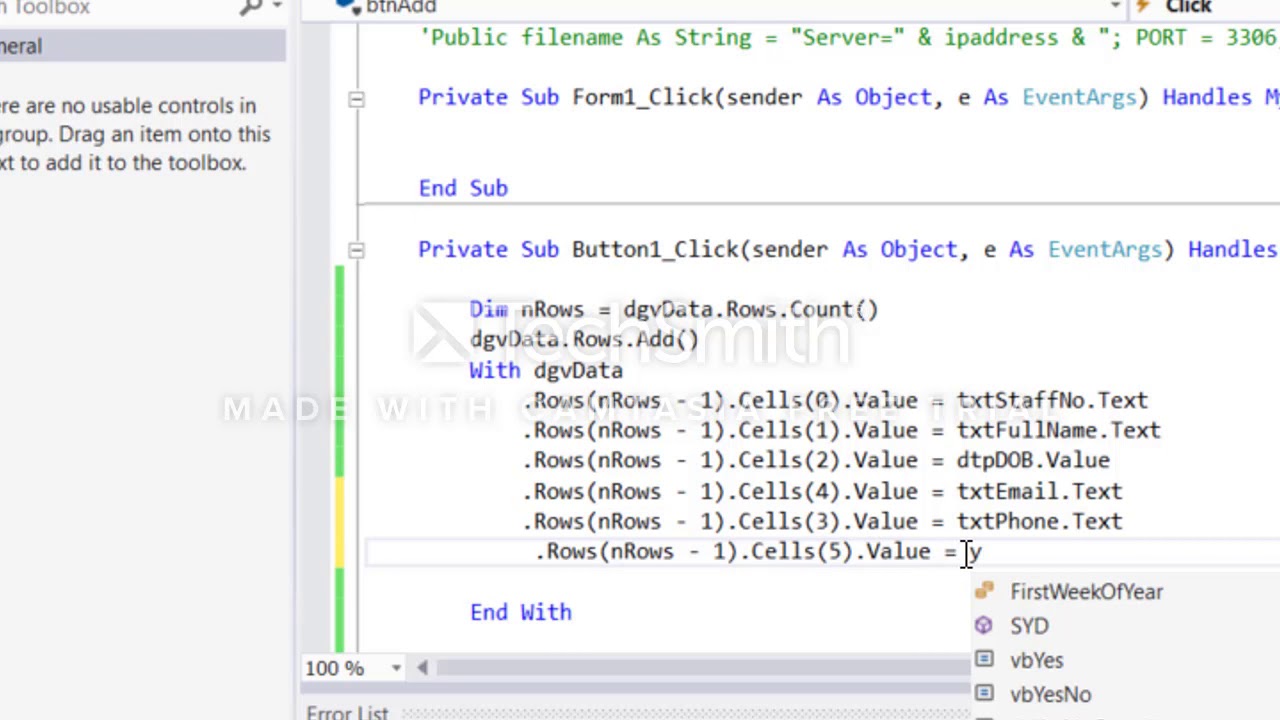Click the FirstWeekOfYear enum icon
This screenshot has width=1280, height=720.
[x=984, y=591]
